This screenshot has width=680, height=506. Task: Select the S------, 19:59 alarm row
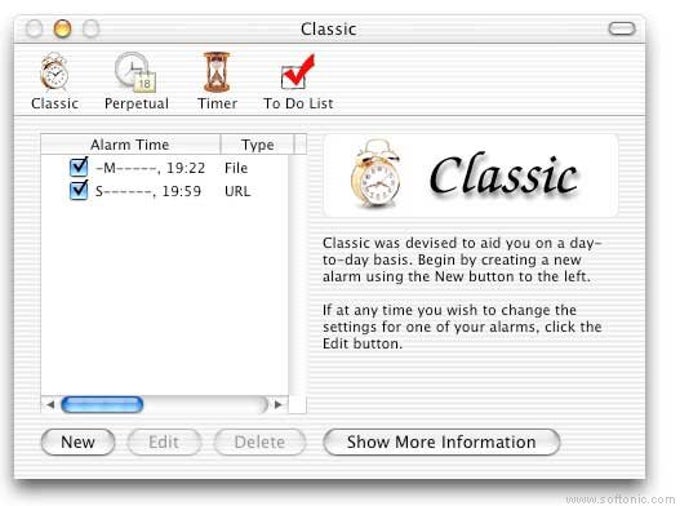pos(165,191)
